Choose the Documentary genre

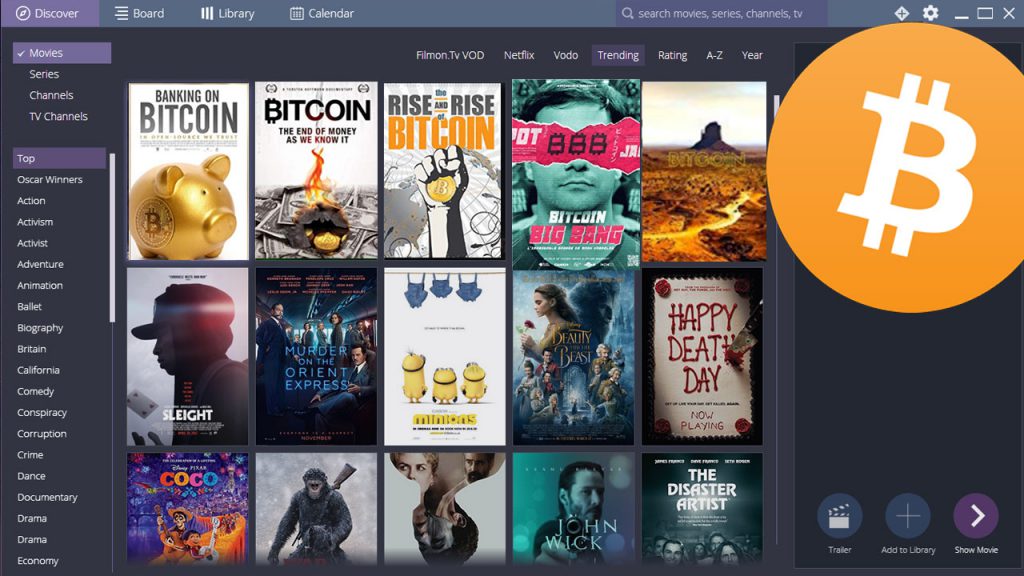(47, 497)
